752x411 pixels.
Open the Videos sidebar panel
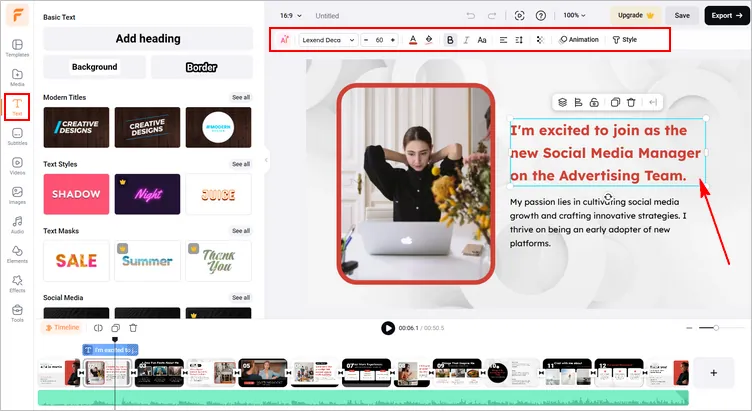[17, 166]
